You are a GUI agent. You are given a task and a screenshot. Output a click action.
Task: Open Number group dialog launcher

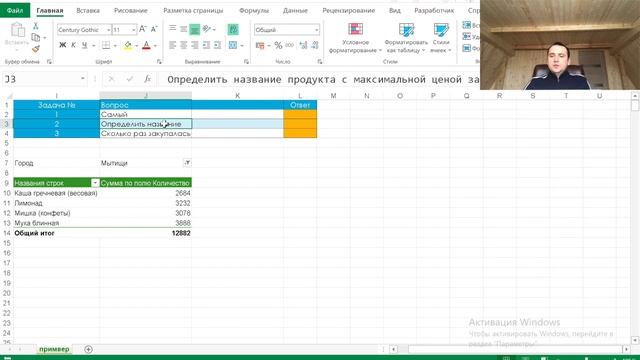pyautogui.click(x=320, y=62)
